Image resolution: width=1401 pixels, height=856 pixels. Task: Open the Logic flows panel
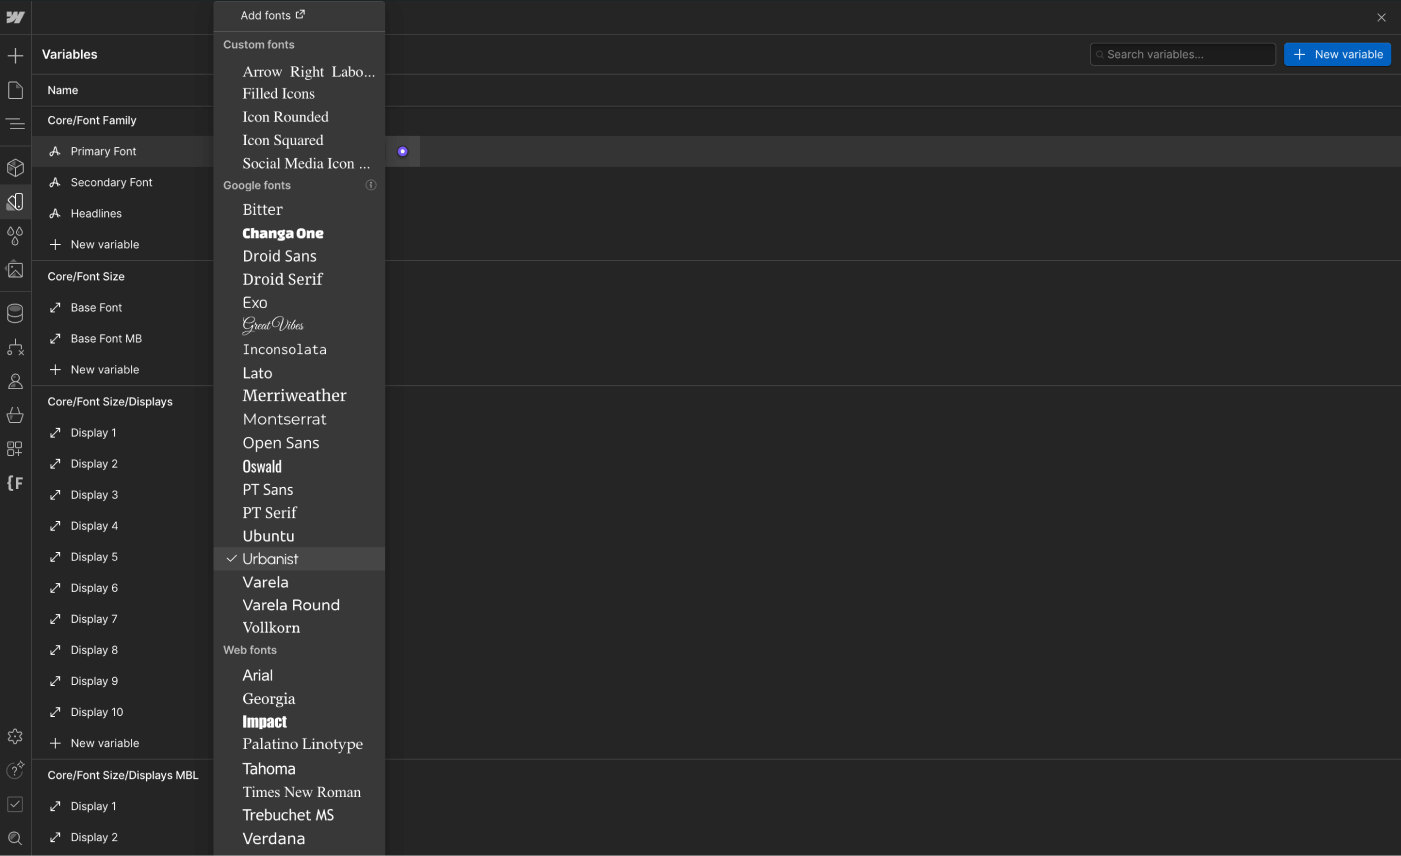pos(15,347)
